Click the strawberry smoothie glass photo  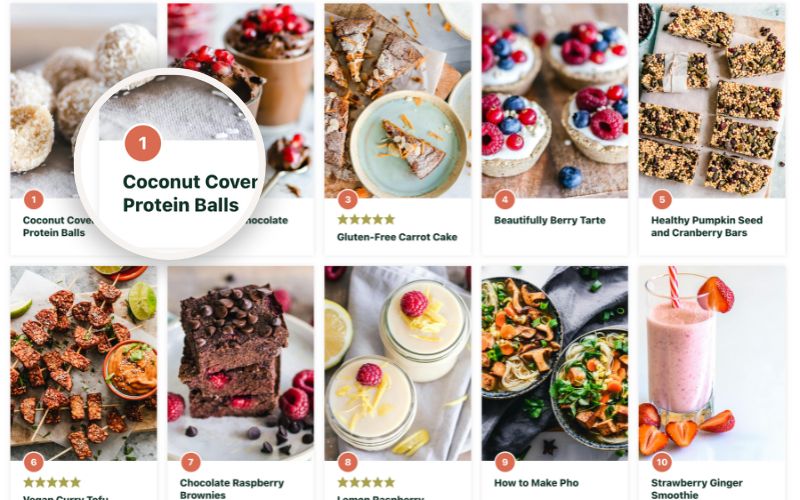(712, 363)
